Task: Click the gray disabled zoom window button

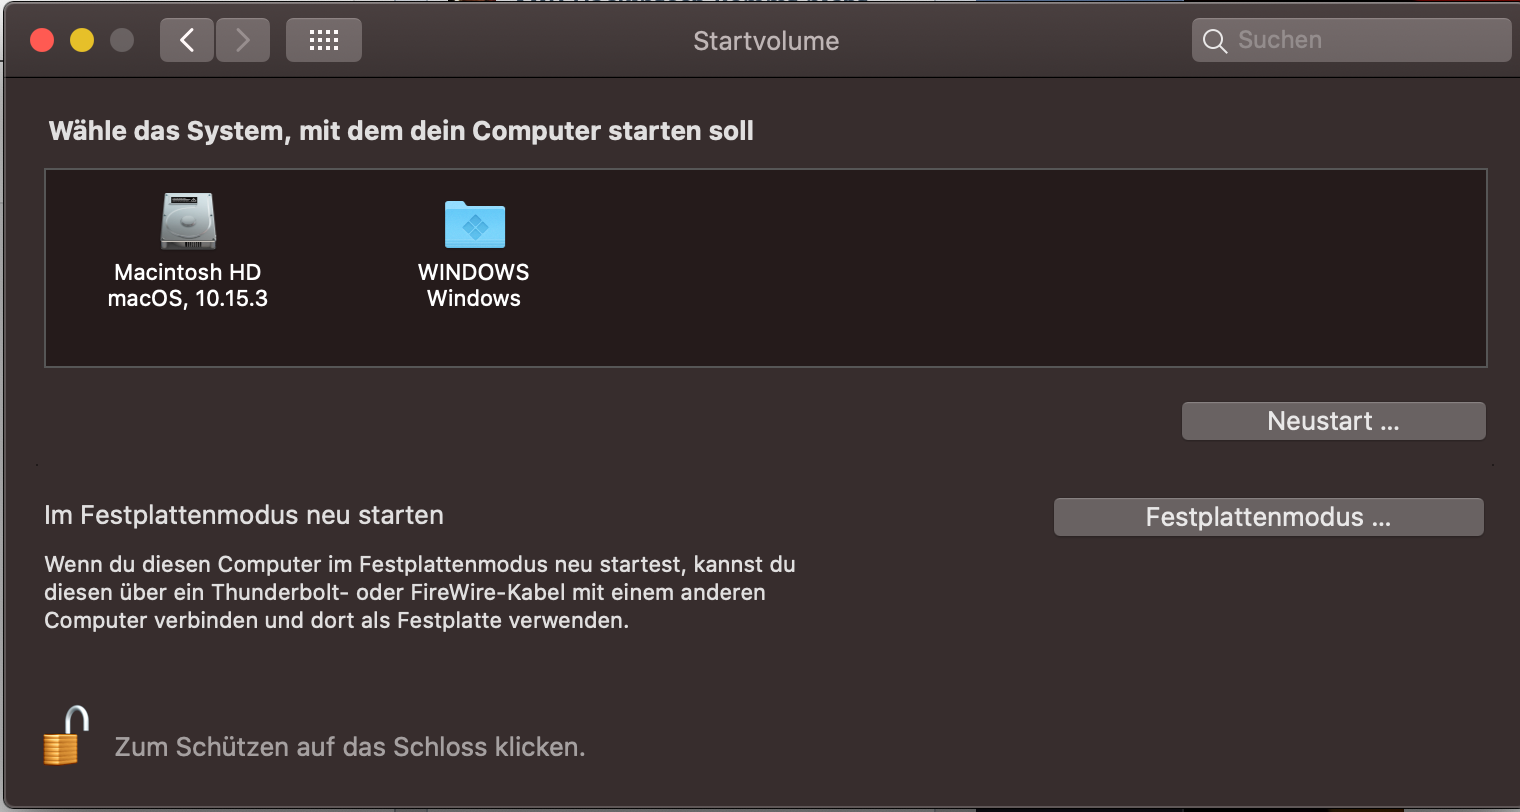Action: [122, 40]
